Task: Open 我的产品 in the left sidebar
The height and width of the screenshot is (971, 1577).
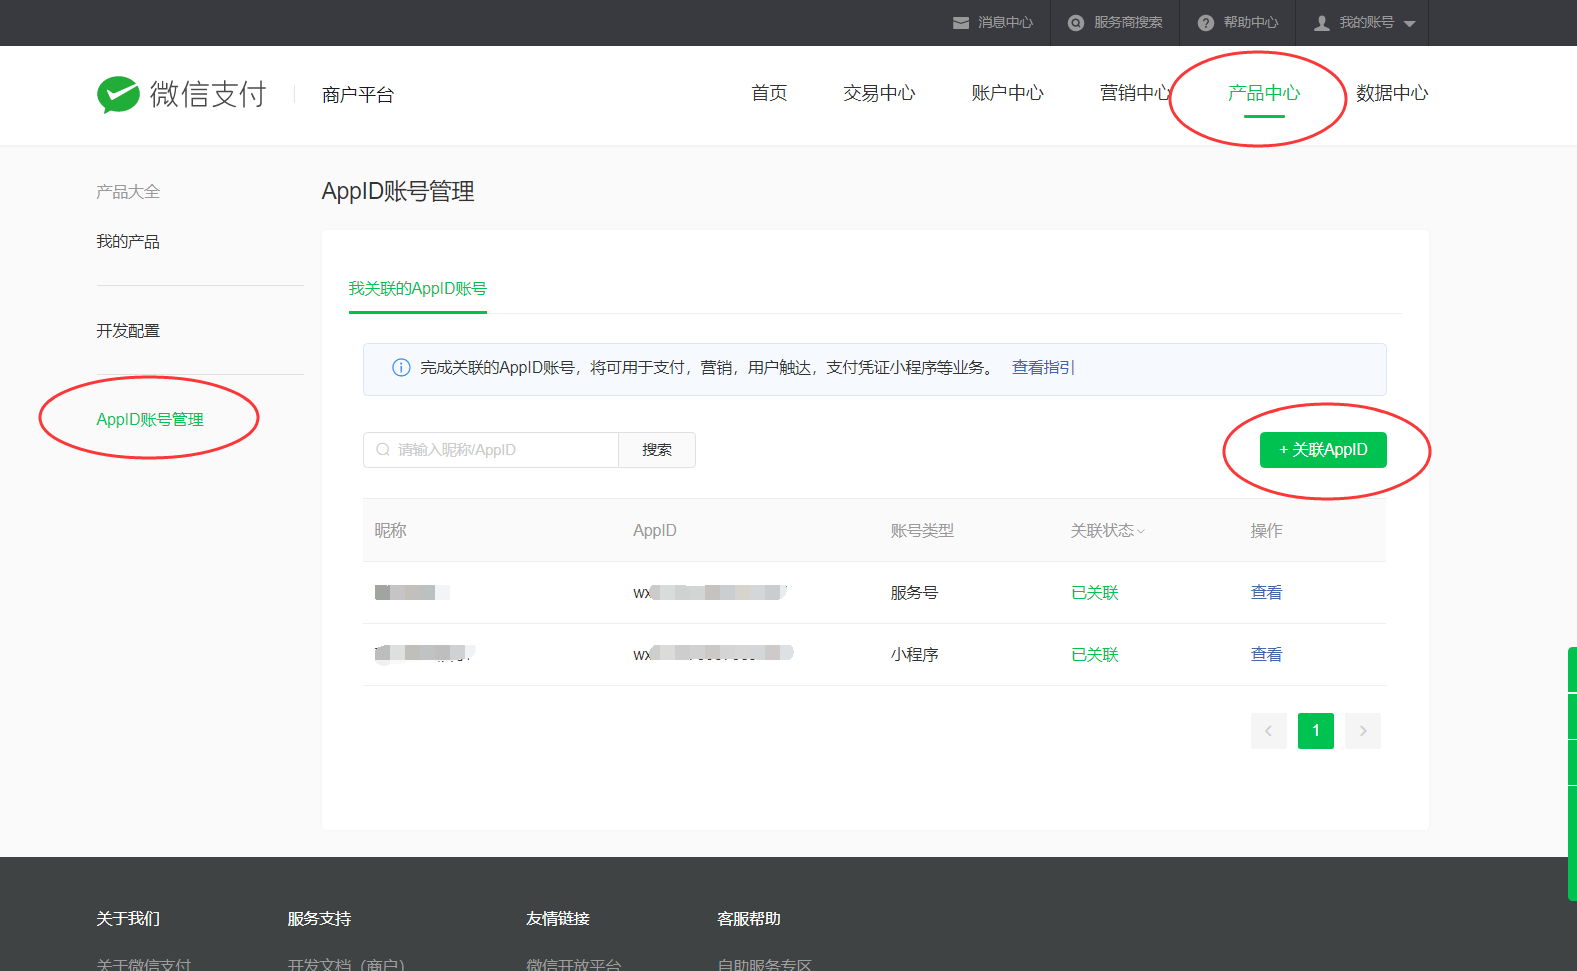Action: 128,242
